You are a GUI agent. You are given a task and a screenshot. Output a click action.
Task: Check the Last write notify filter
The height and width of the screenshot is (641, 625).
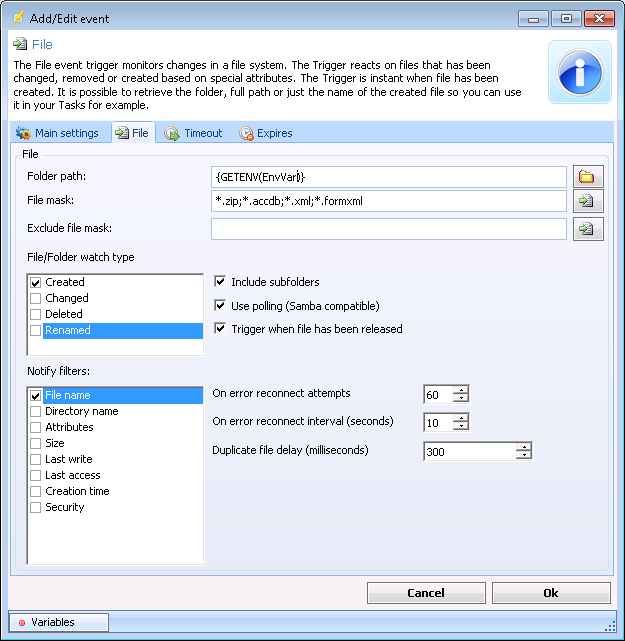point(36,460)
